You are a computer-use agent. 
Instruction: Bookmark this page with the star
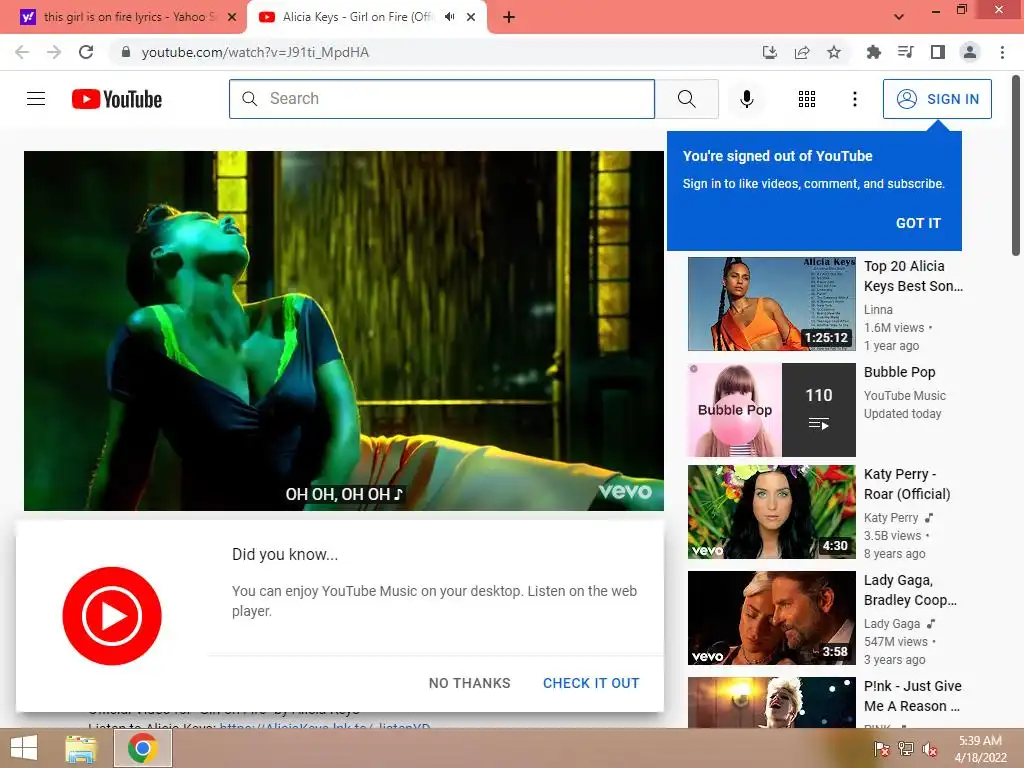click(x=834, y=52)
